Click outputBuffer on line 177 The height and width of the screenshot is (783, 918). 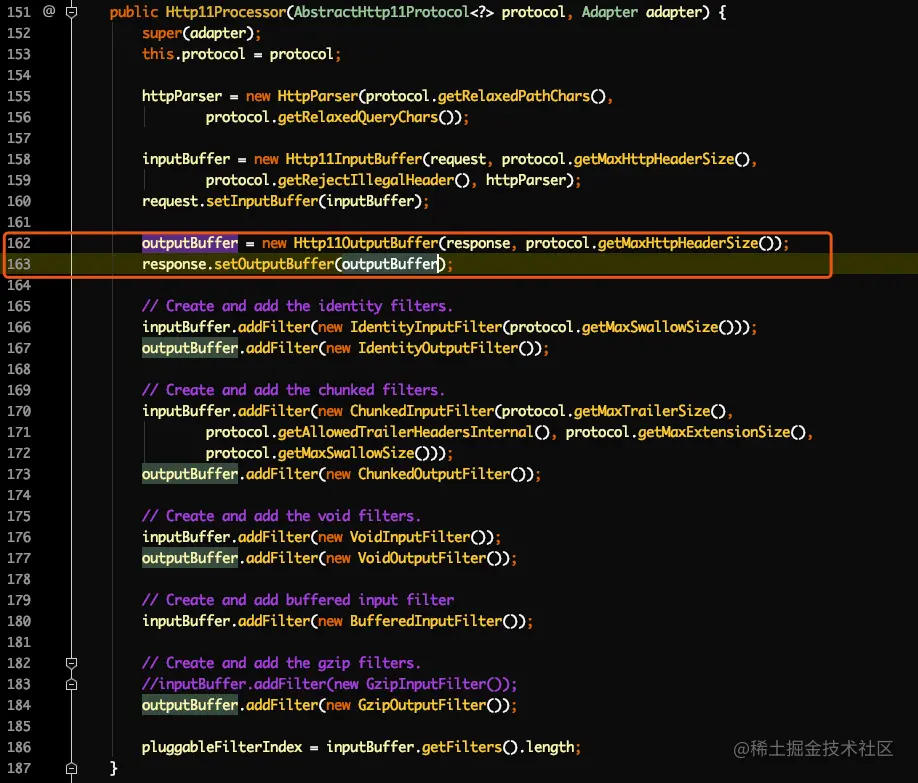click(190, 558)
